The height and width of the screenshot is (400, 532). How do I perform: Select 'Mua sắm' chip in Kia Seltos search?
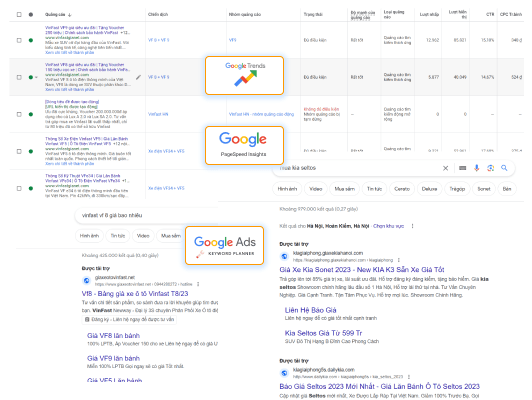point(344,189)
